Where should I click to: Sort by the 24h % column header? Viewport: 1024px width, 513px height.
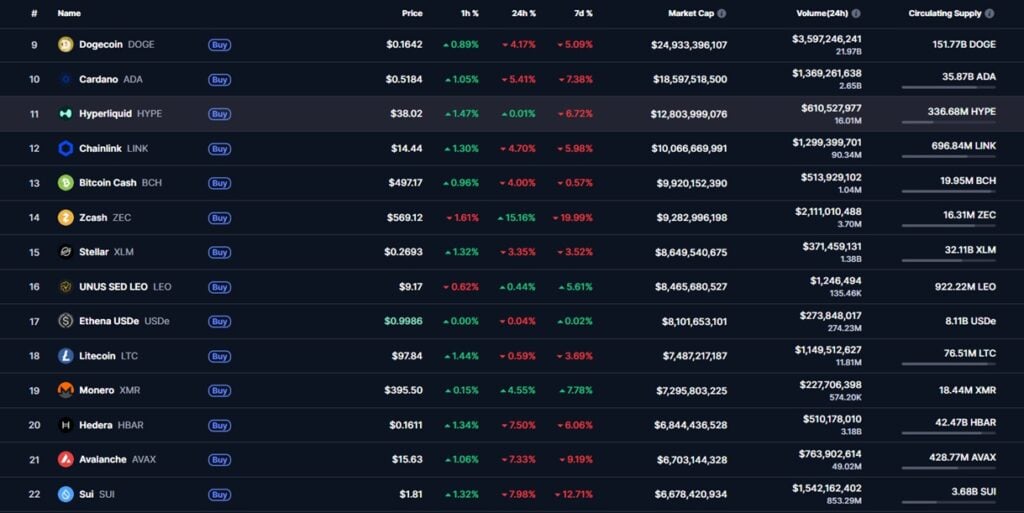(x=524, y=14)
